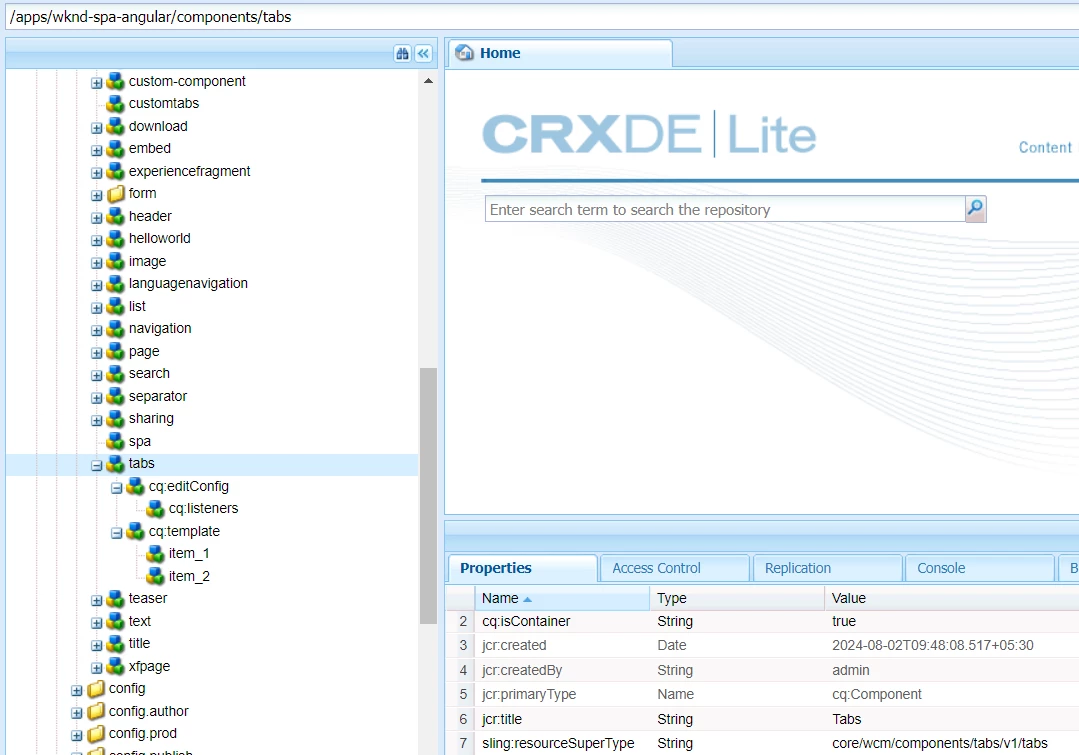Open the Content link
This screenshot has width=1079, height=755.
1045,147
